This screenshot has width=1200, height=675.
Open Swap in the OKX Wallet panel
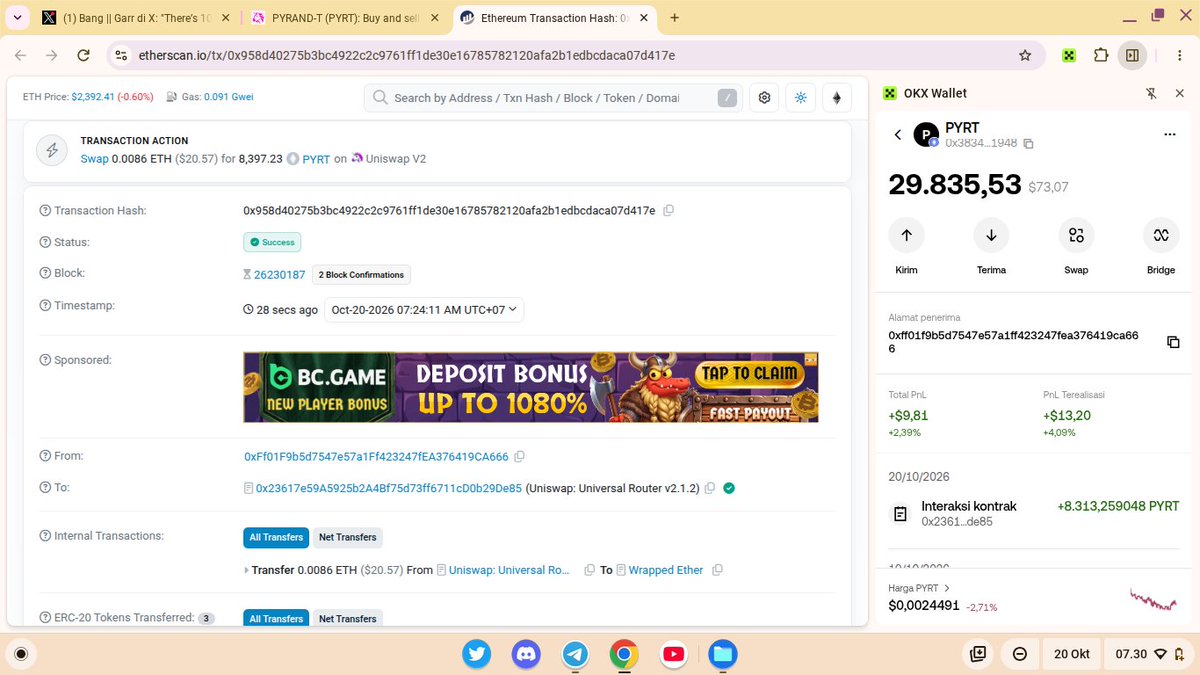click(x=1076, y=235)
